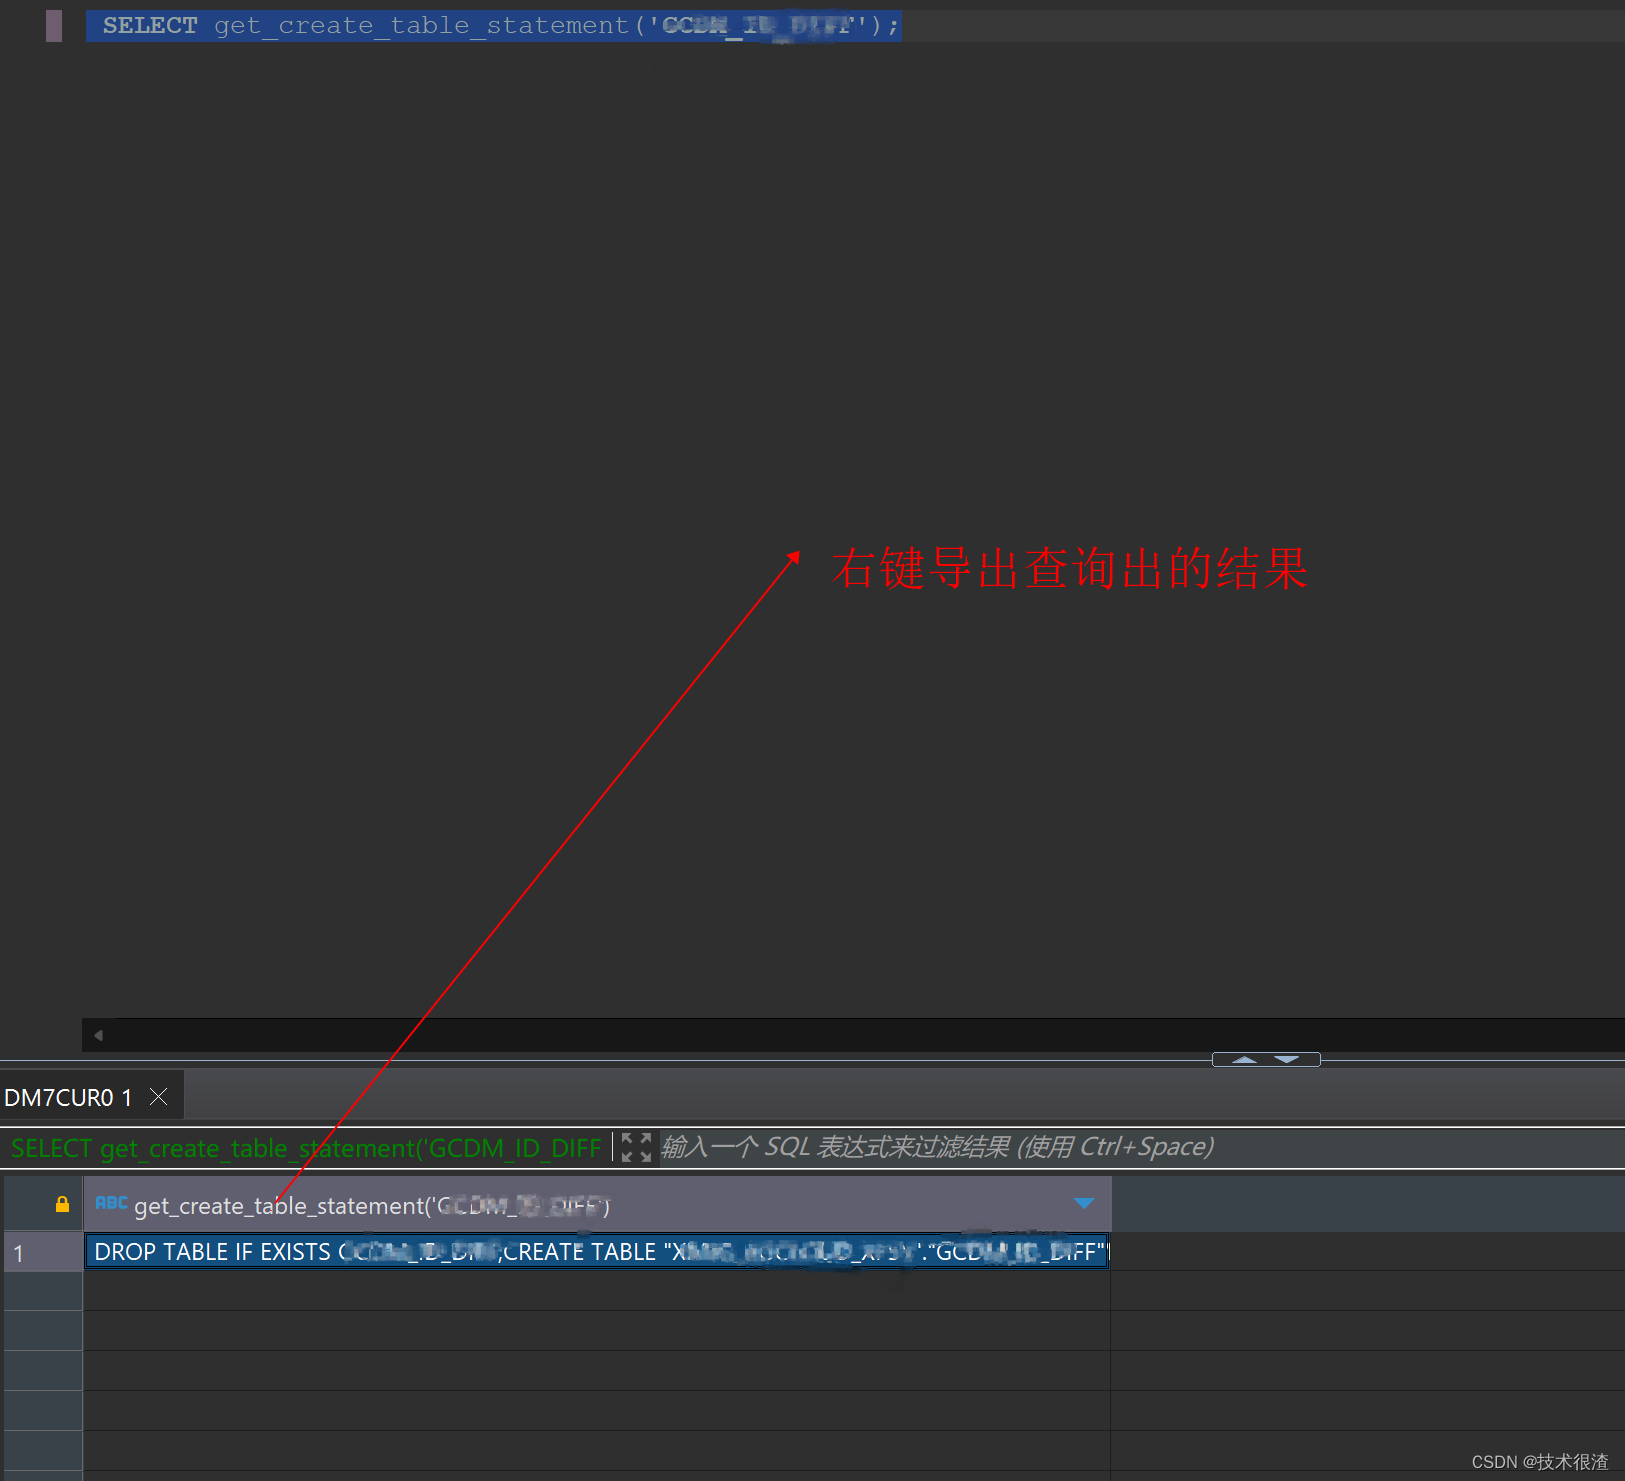Select row number 1 header
Viewport: 1625px width, 1481px height.
click(43, 1252)
